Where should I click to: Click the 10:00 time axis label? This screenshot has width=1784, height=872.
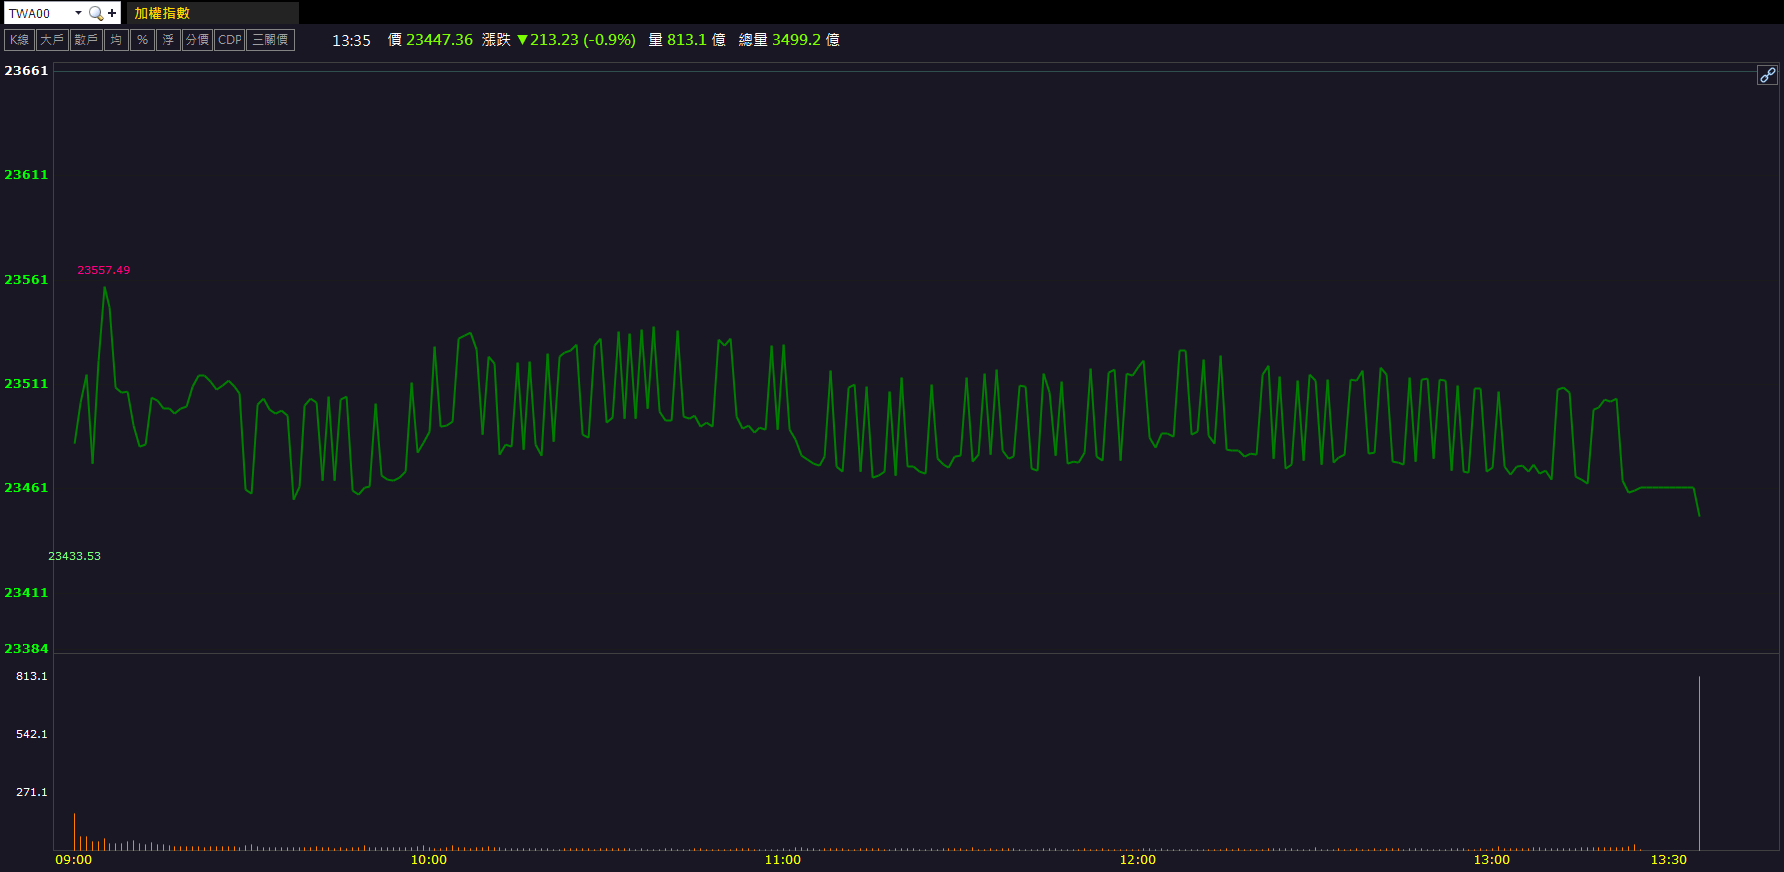[429, 860]
